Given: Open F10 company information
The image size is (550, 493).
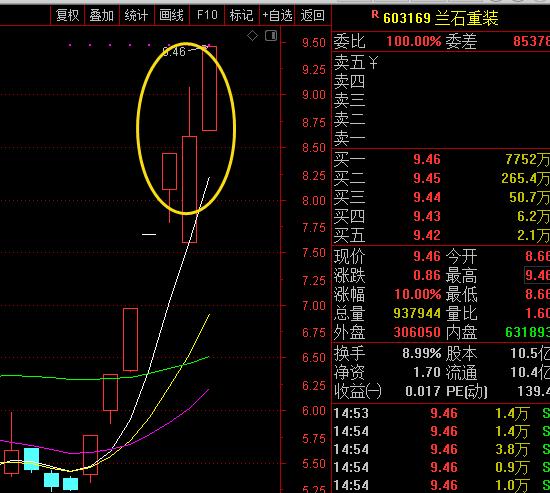Looking at the screenshot, I should 207,15.
